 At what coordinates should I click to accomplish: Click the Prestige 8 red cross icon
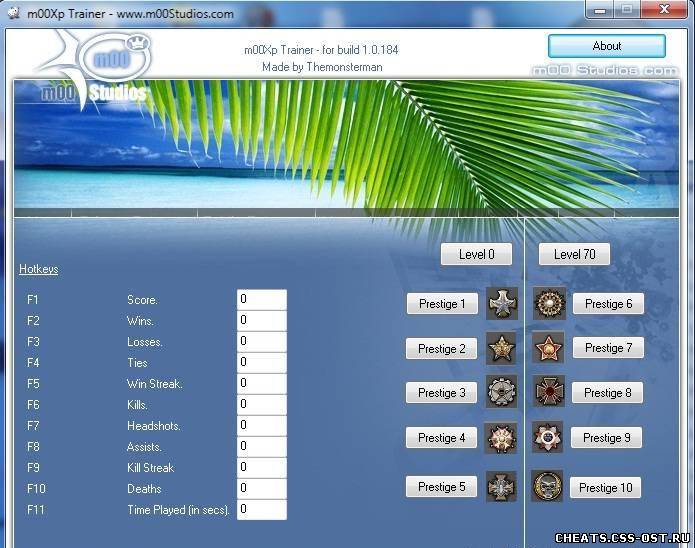tap(548, 392)
